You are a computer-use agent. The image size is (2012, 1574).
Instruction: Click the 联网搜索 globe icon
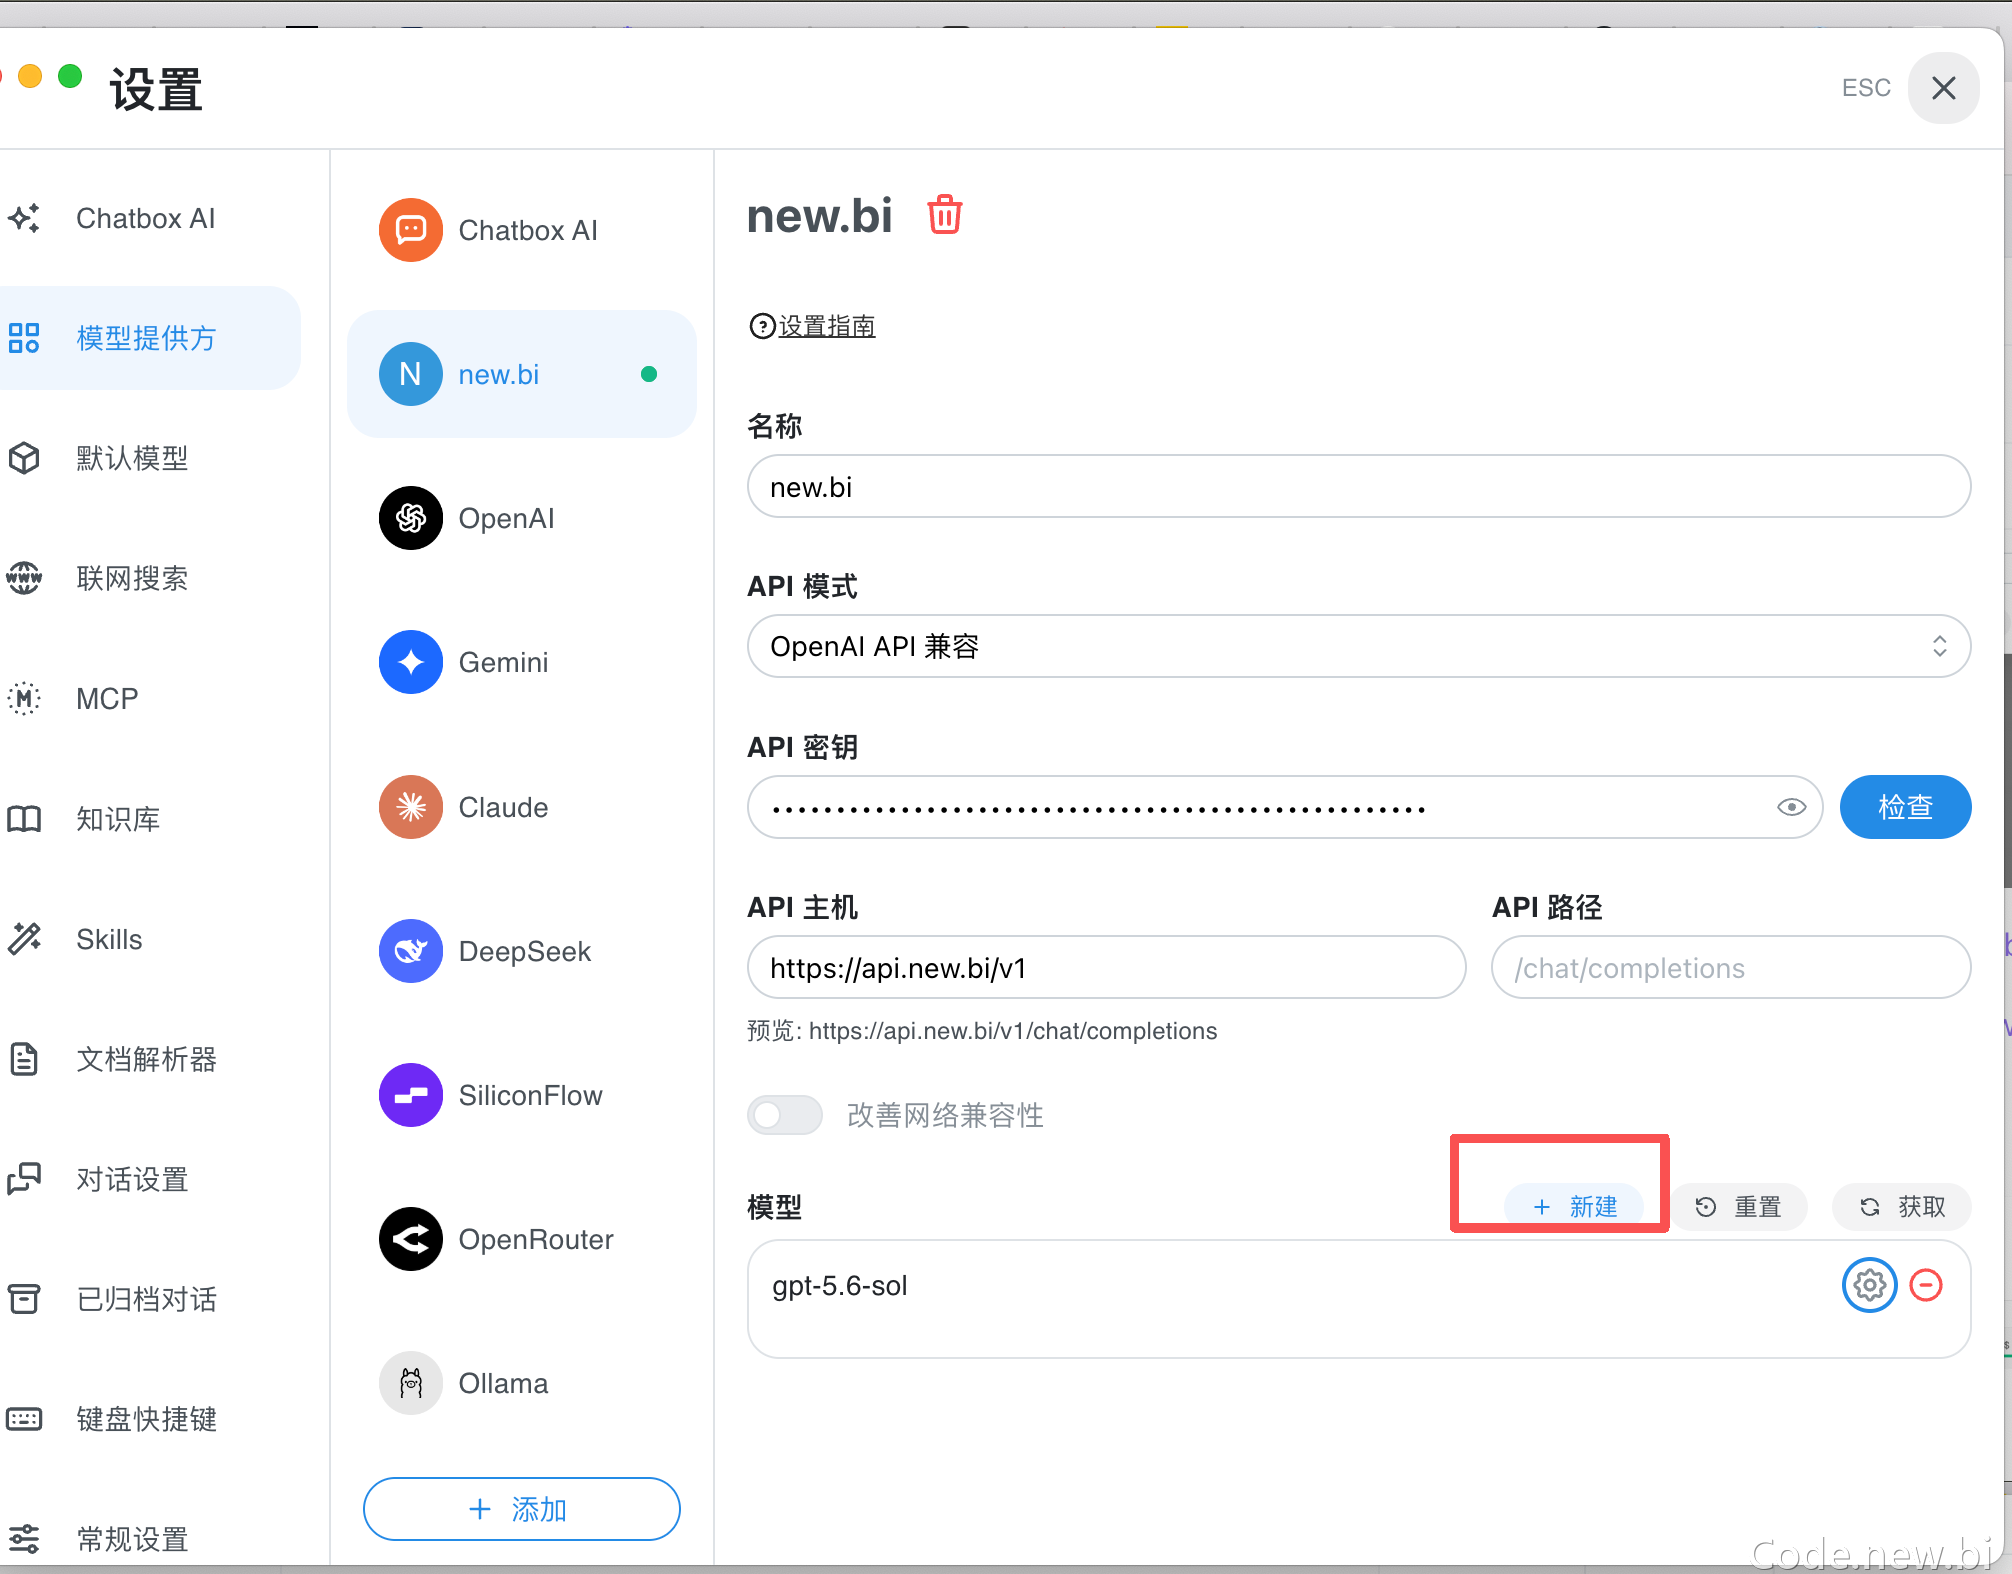[24, 578]
